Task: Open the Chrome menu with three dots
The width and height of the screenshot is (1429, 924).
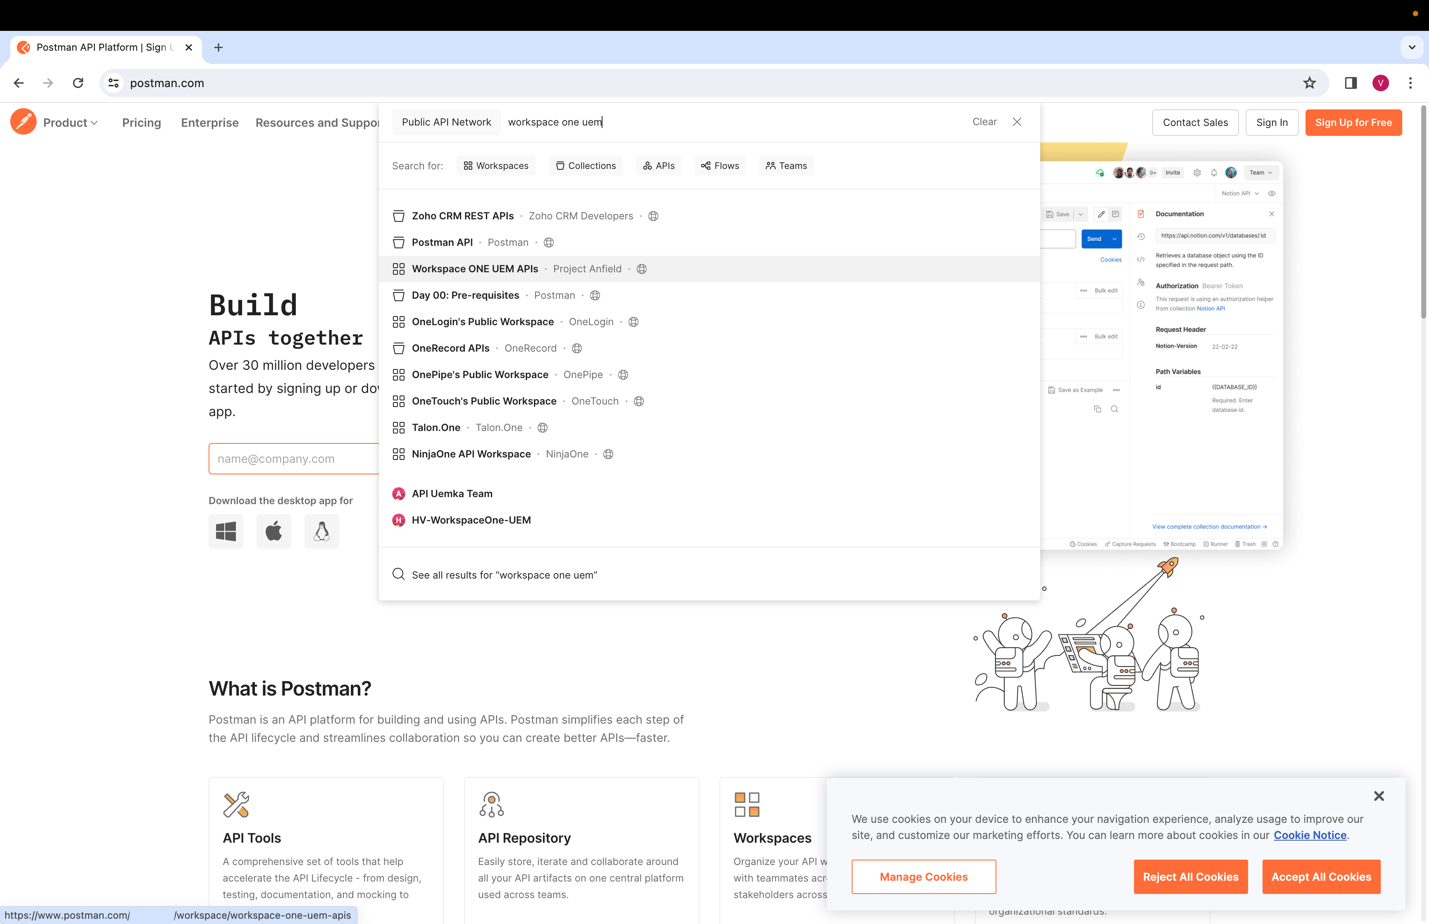Action: coord(1411,83)
